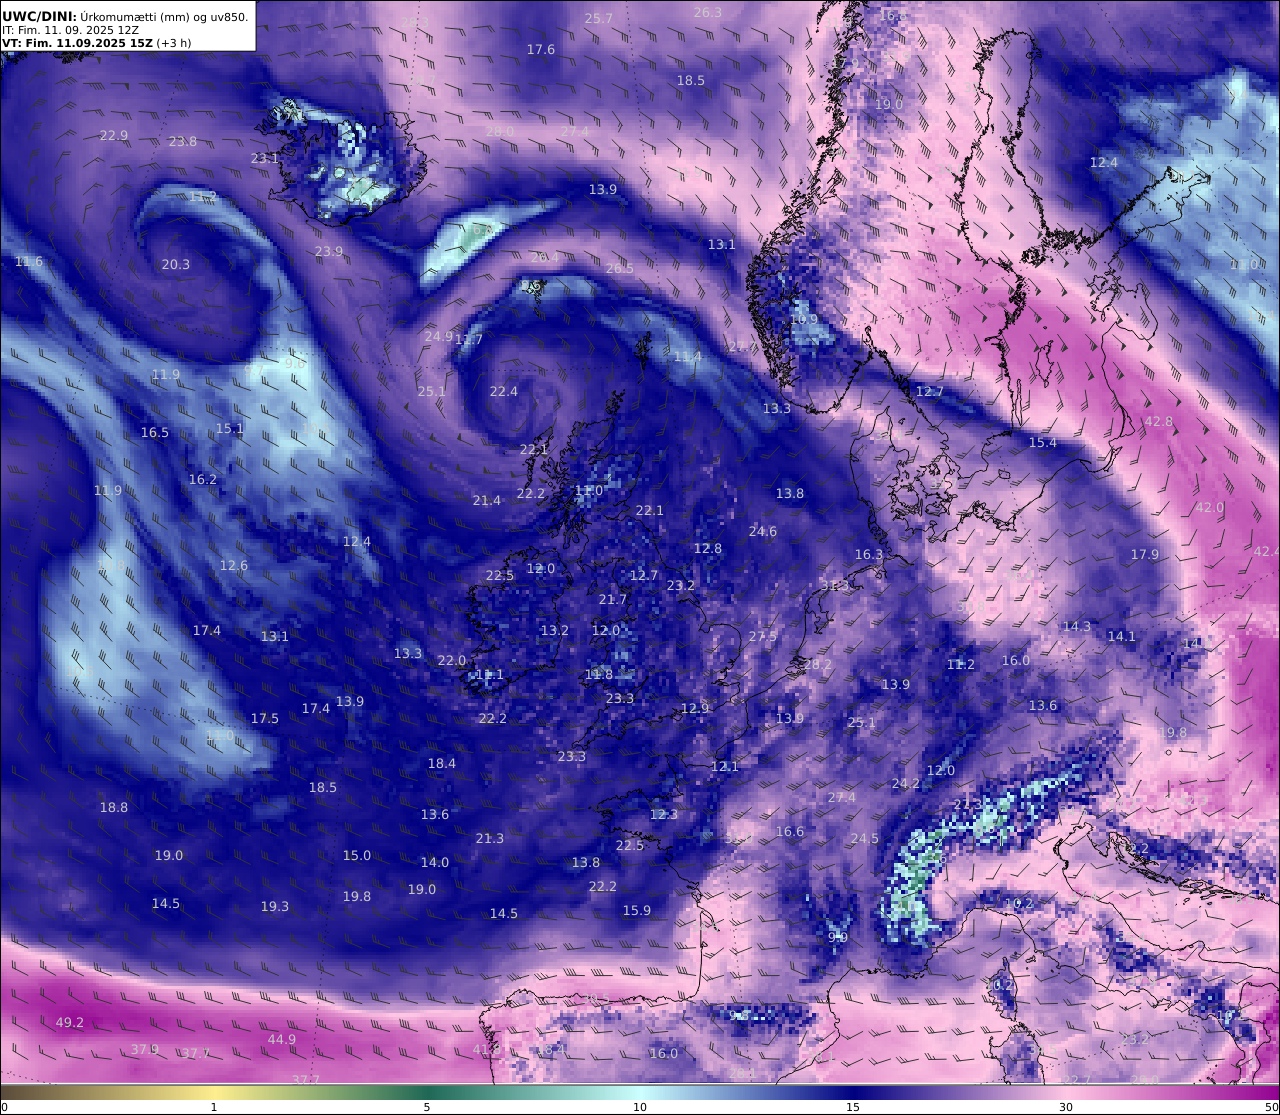Click the 20.3 value label
The image size is (1280, 1115).
176,264
